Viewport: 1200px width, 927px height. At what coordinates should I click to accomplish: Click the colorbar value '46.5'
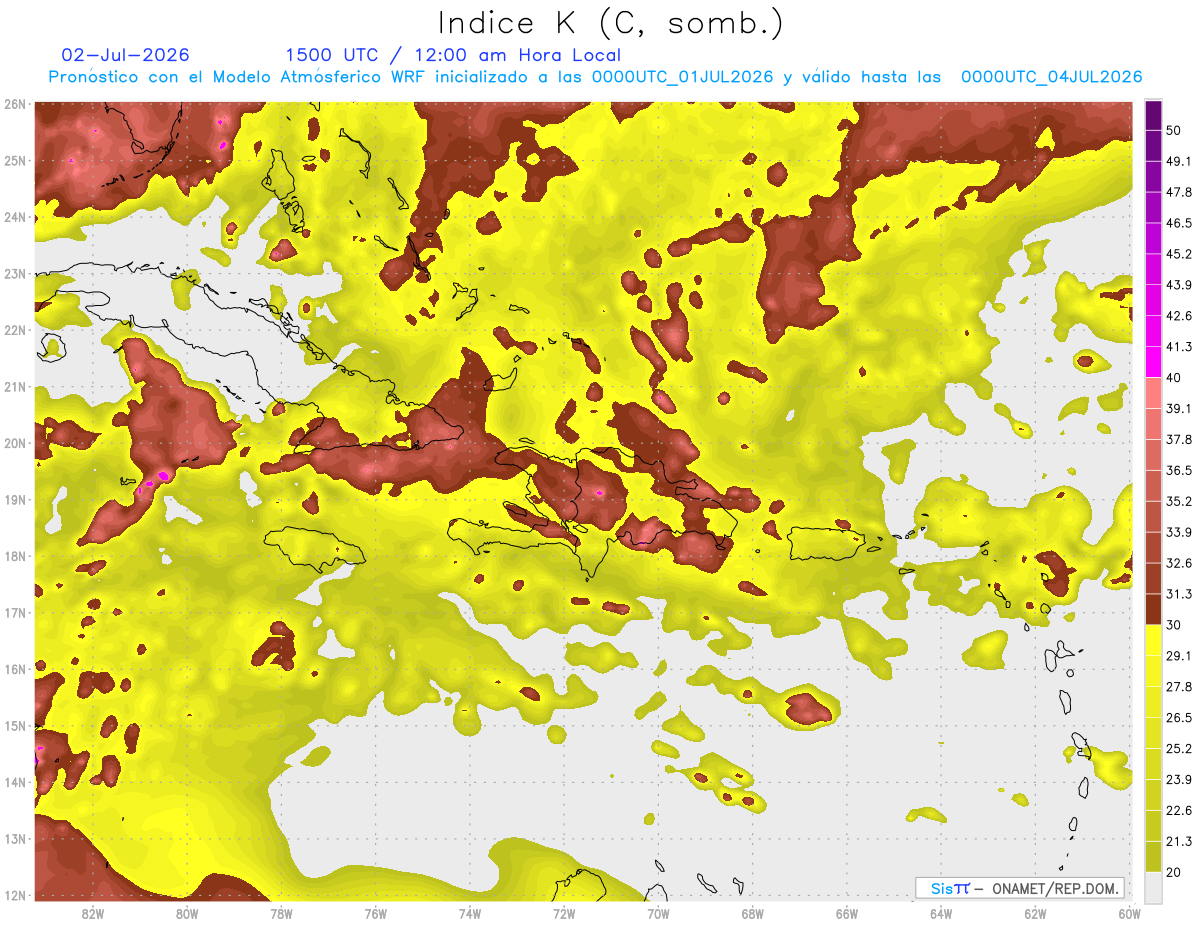tap(1178, 223)
